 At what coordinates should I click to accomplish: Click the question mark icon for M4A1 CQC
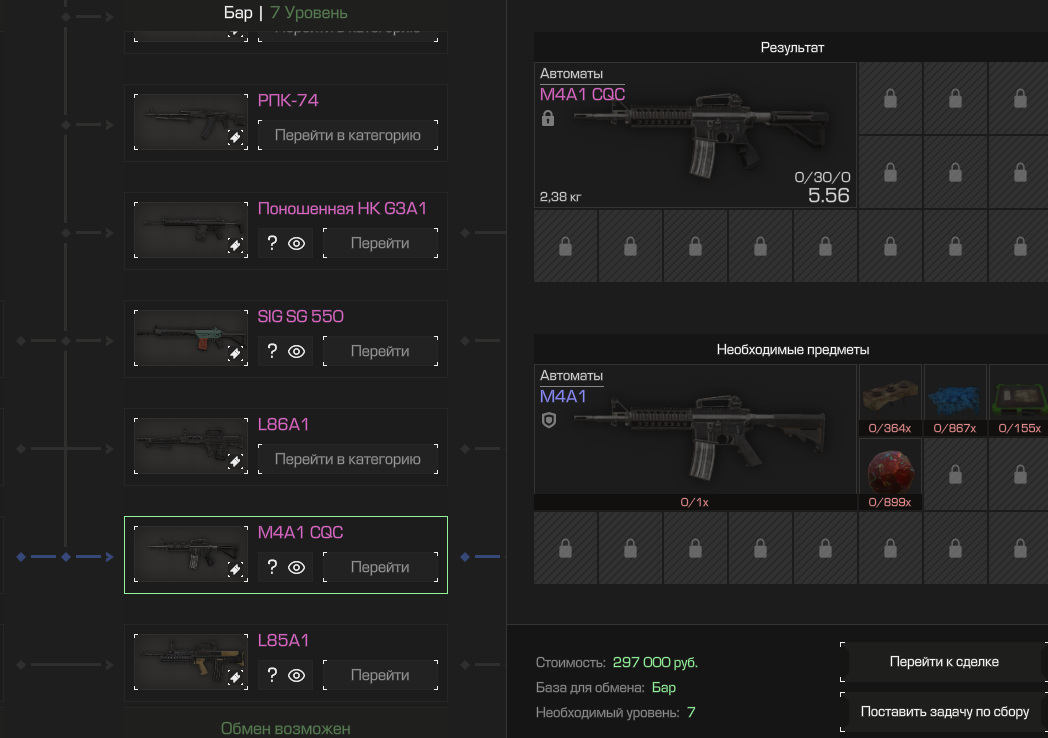point(272,567)
